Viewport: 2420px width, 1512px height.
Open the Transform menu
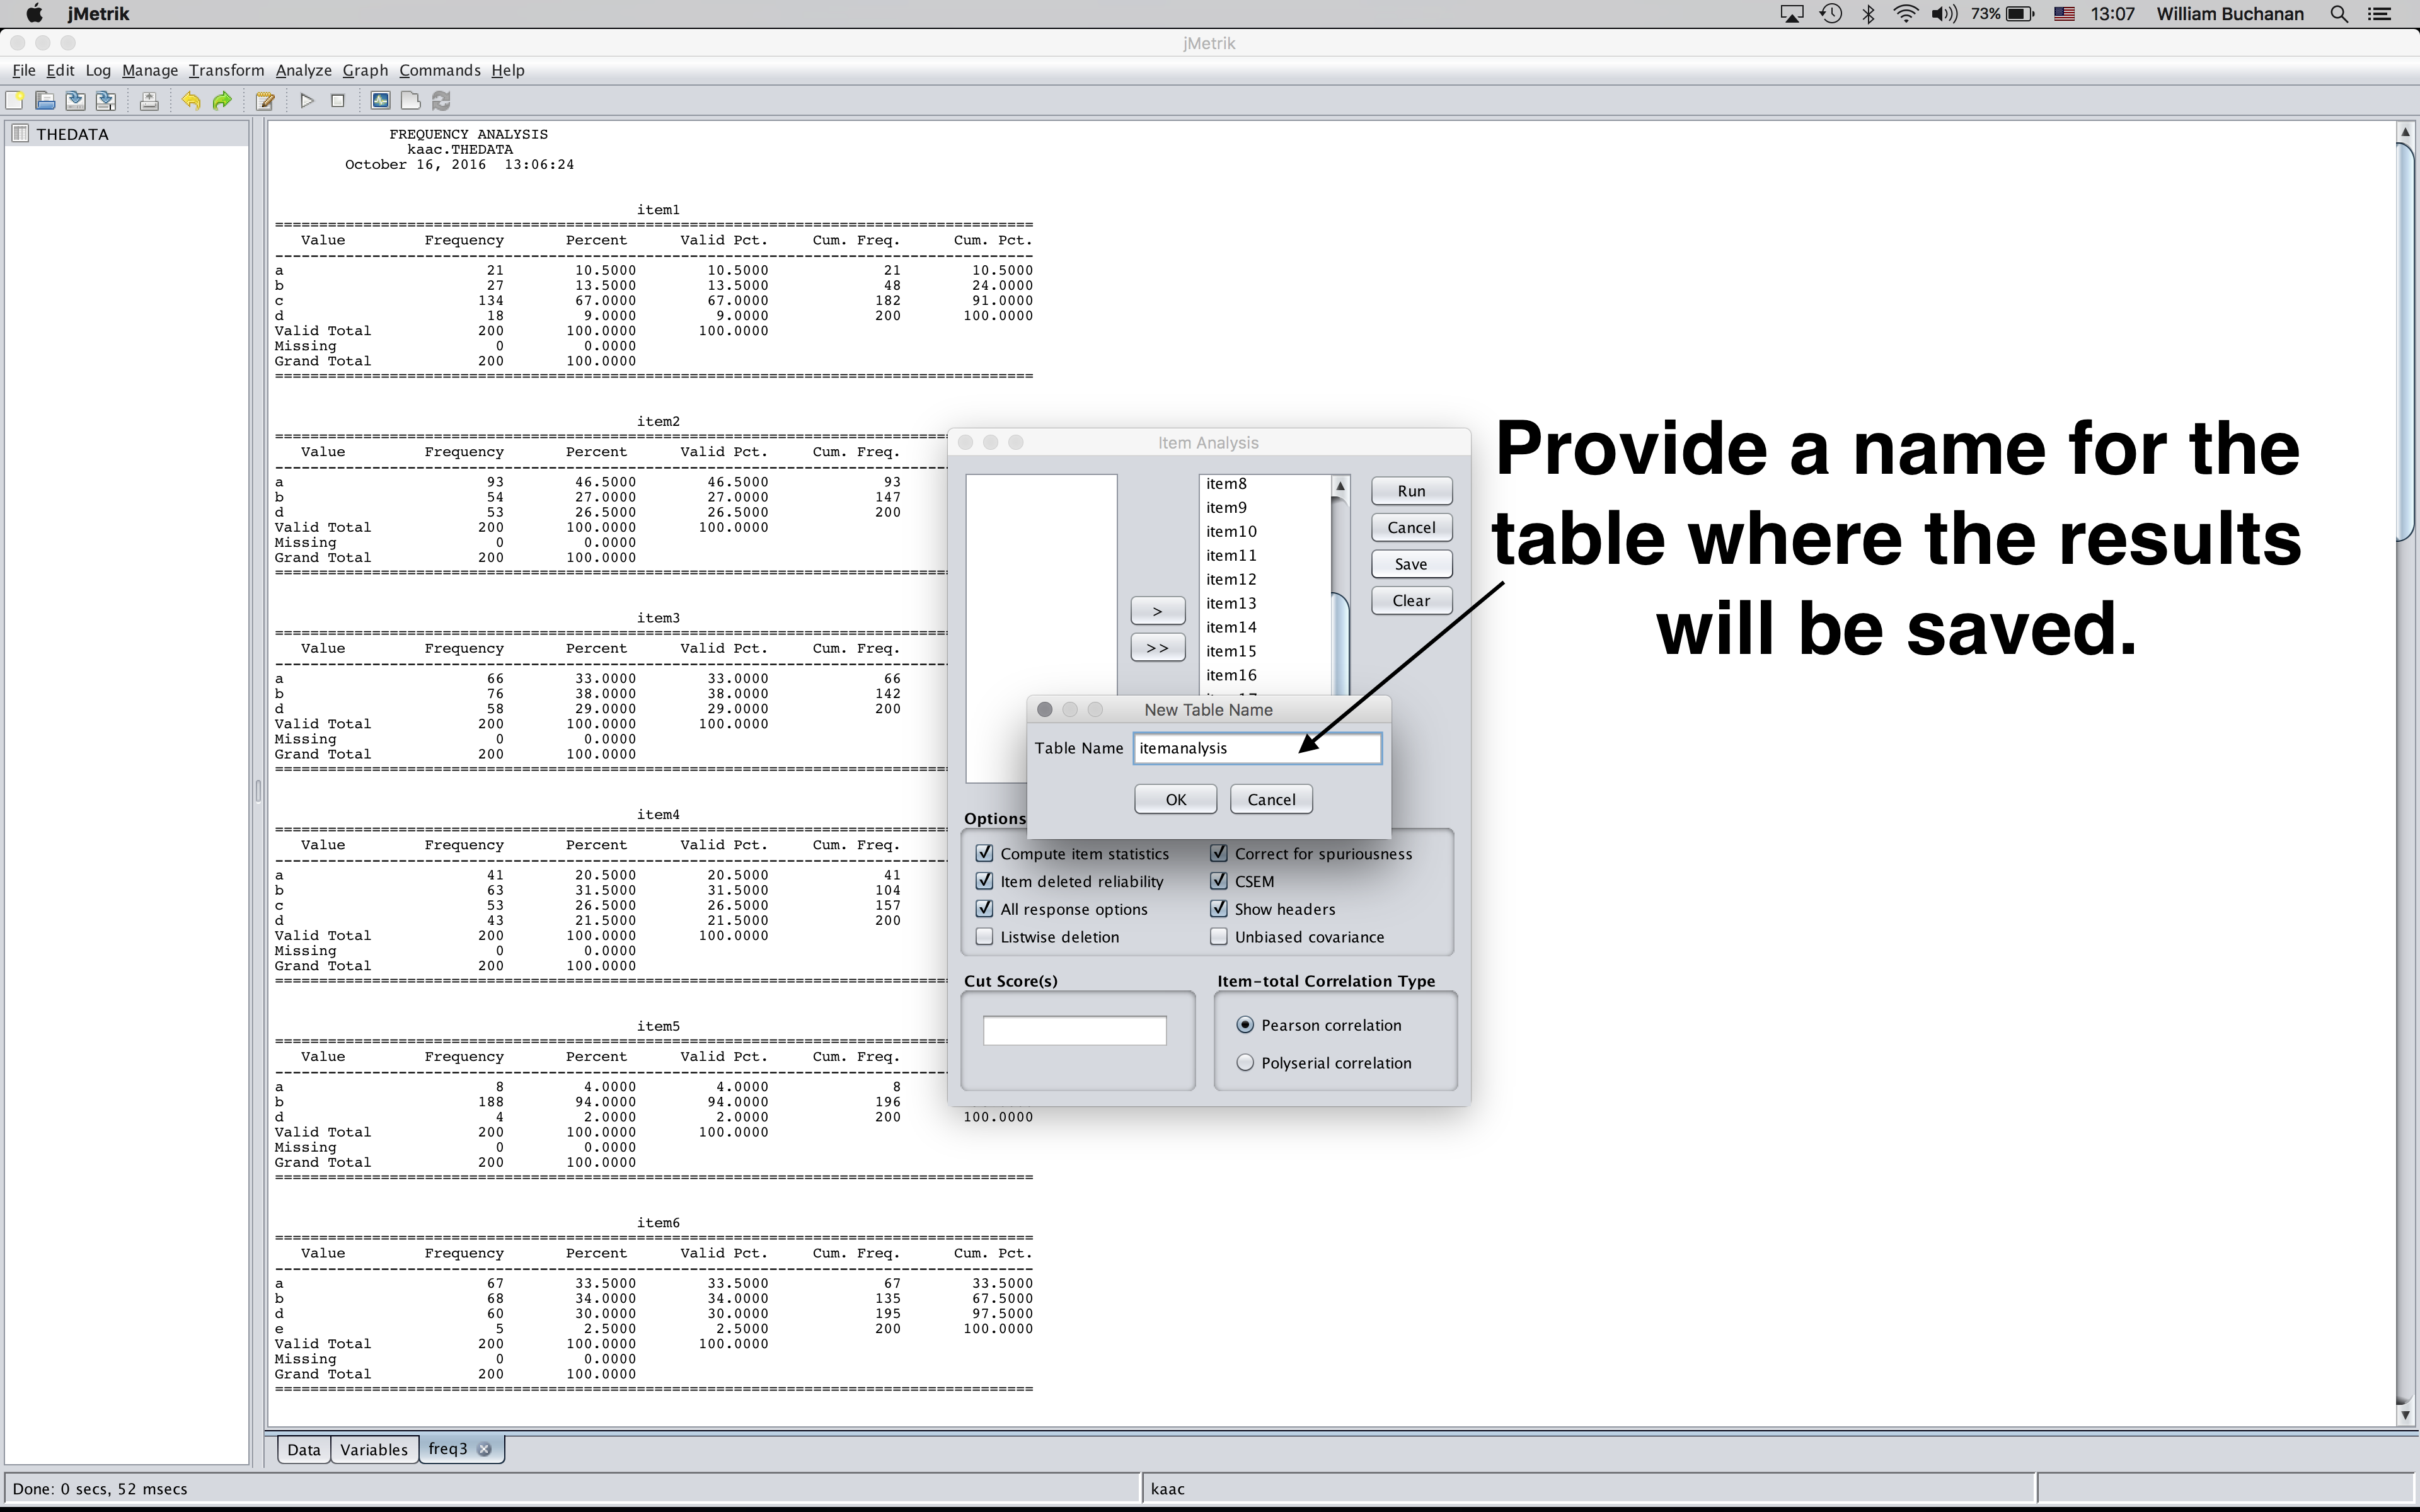tap(226, 70)
